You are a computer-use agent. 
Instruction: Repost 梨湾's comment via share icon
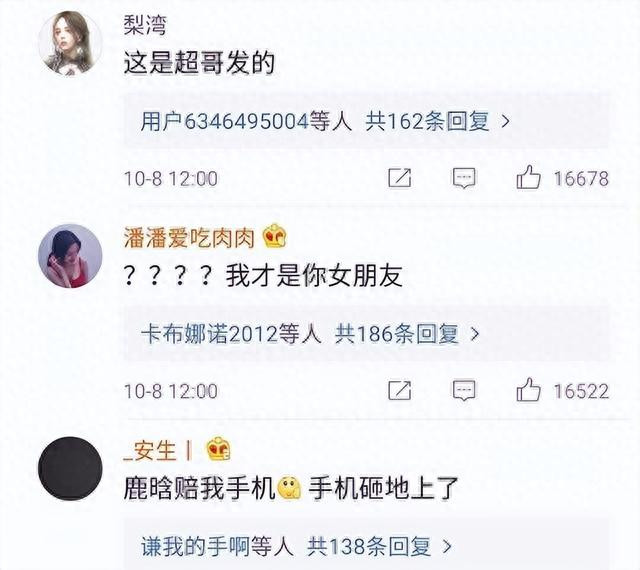[x=400, y=178]
